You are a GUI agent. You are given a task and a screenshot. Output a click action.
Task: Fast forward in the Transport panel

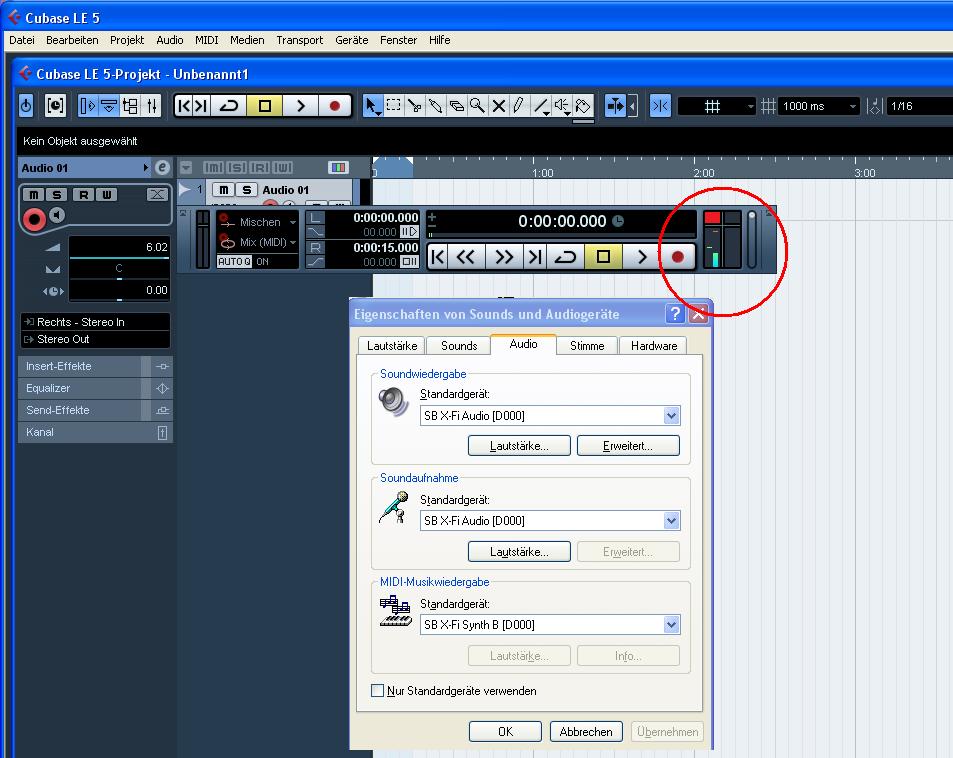(x=504, y=257)
